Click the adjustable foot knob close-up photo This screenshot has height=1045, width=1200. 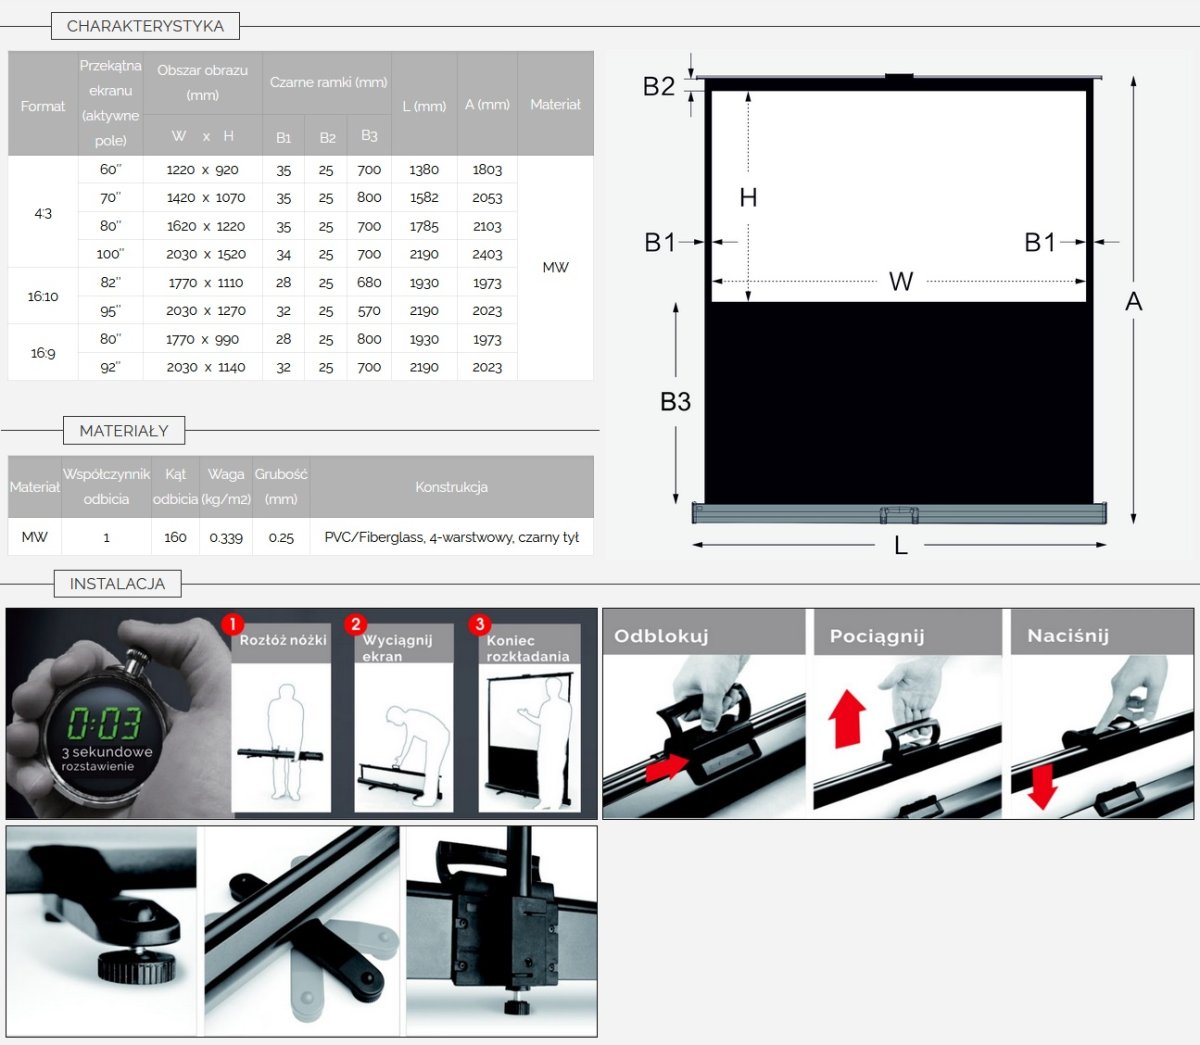tap(105, 930)
